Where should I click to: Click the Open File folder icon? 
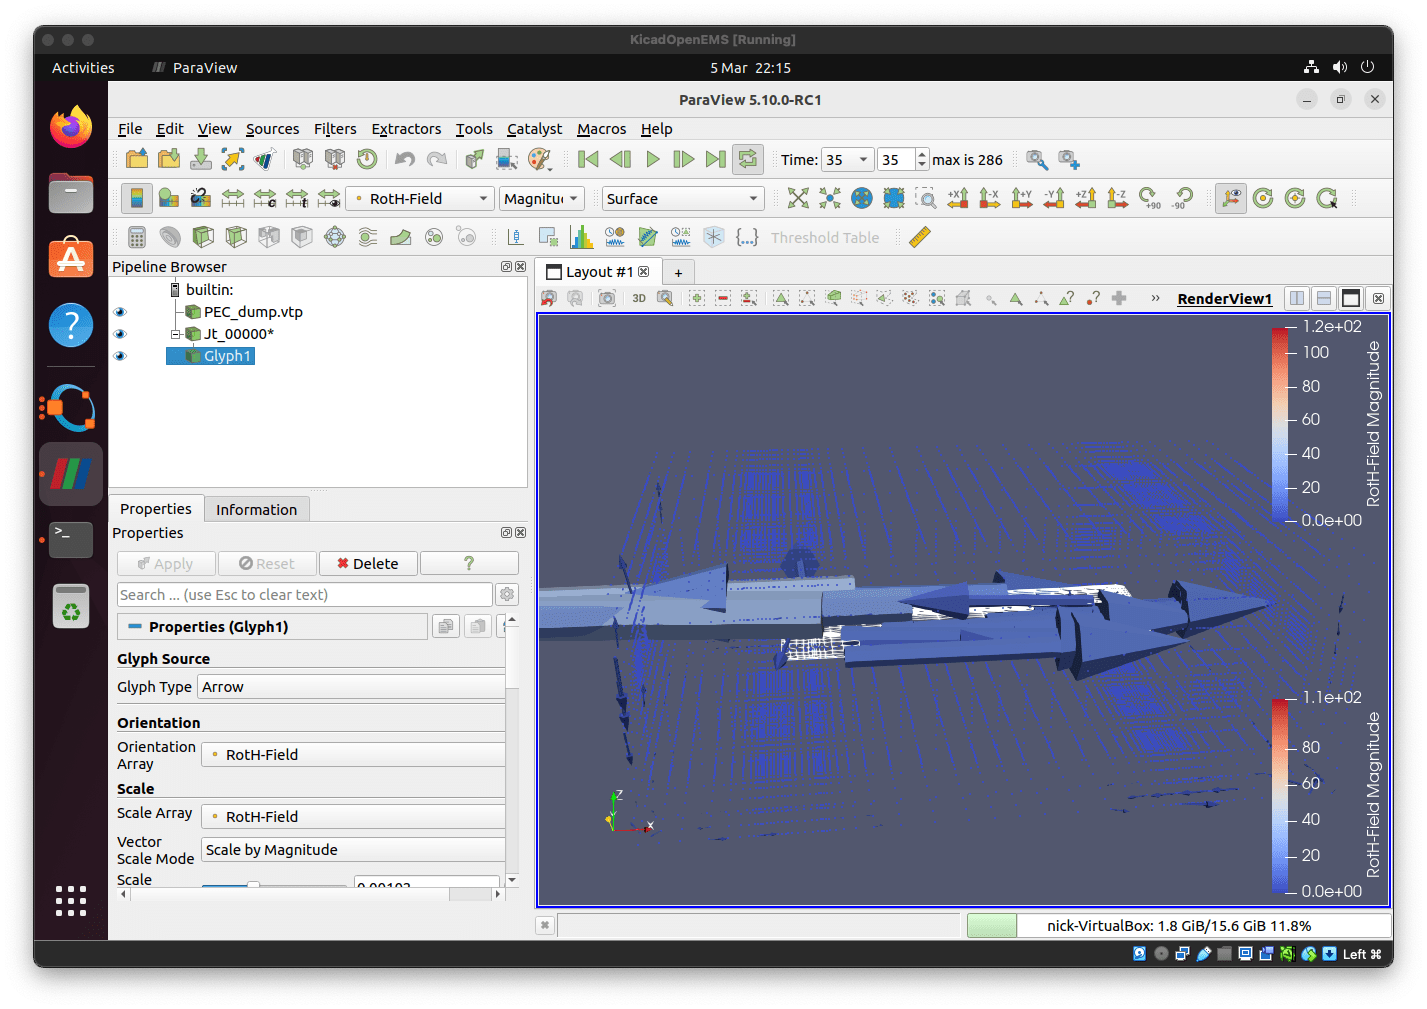pos(137,159)
